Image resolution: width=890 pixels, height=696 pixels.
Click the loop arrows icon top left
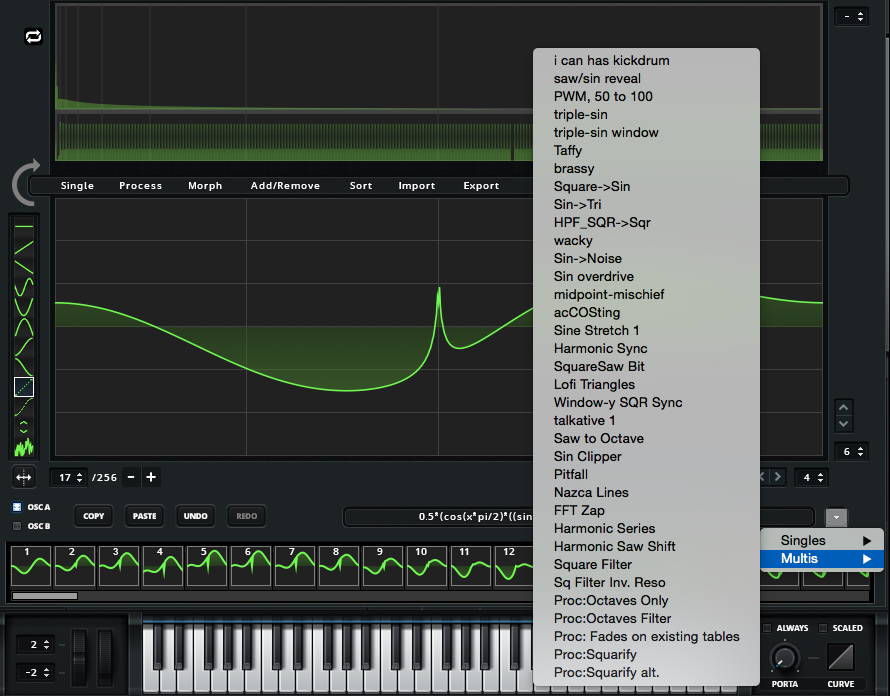click(x=33, y=35)
